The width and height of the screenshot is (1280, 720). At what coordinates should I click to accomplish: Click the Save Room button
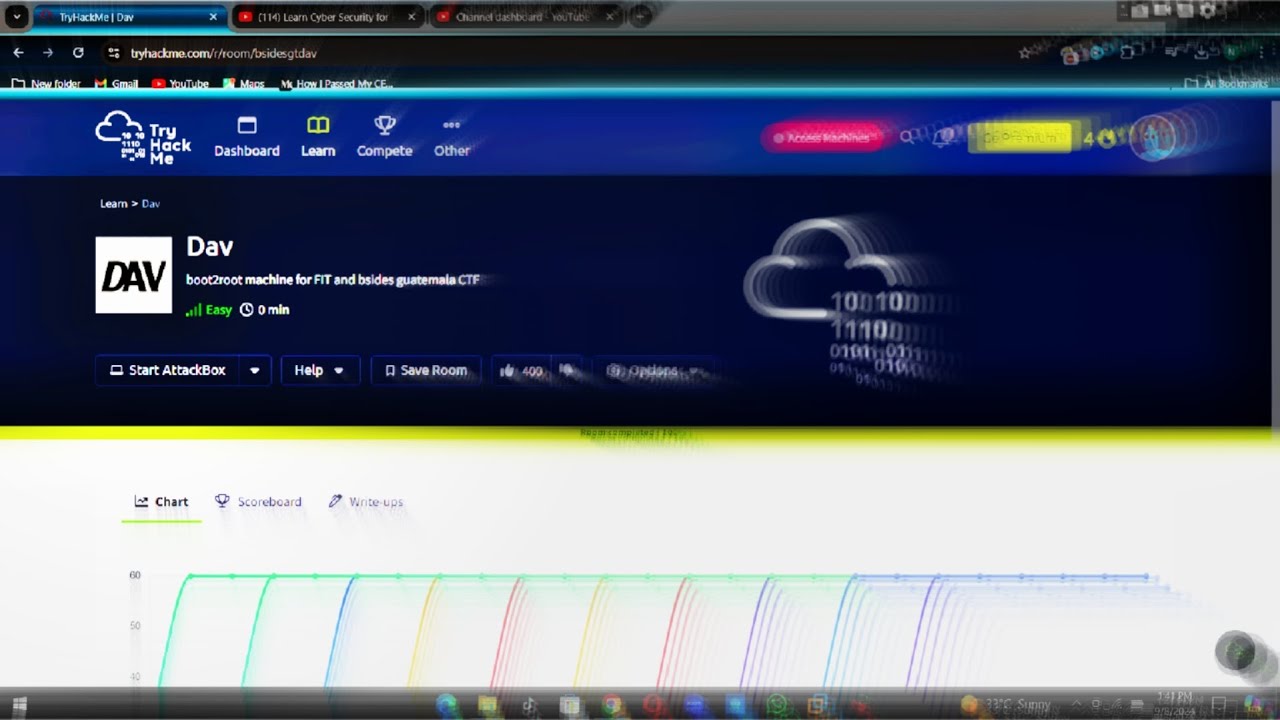(427, 371)
